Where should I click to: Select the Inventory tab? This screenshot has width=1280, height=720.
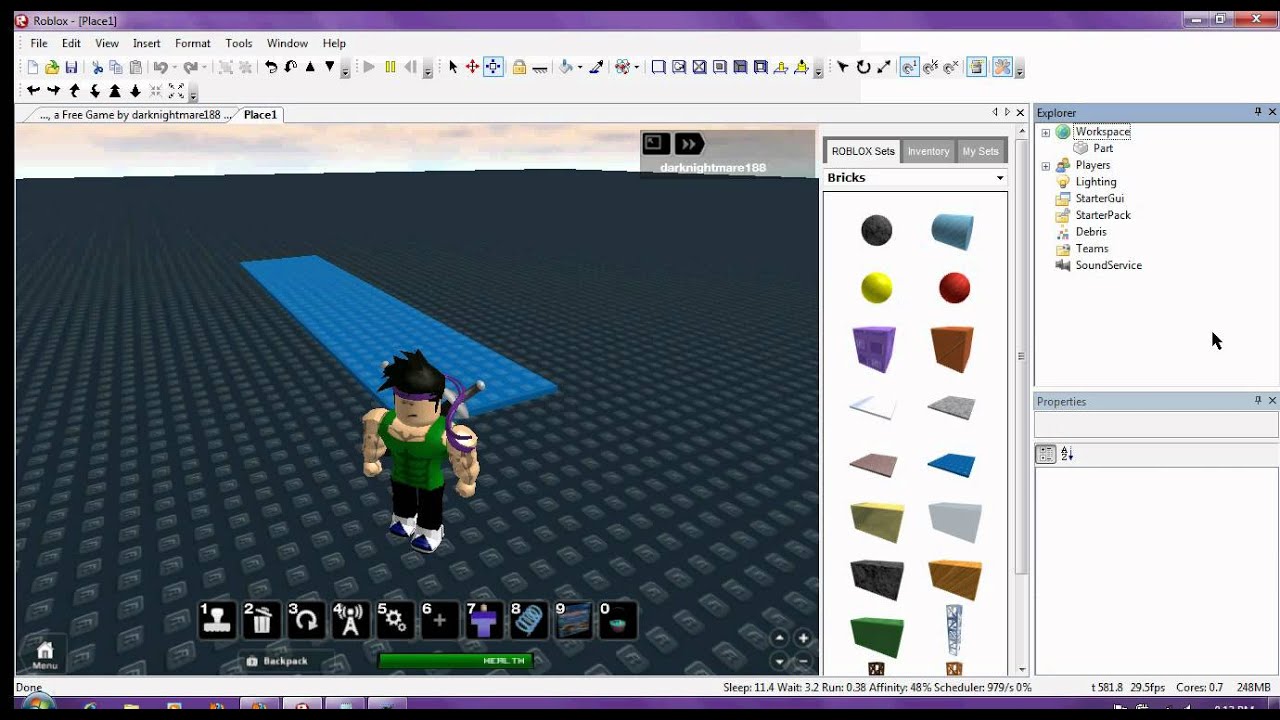(x=928, y=151)
